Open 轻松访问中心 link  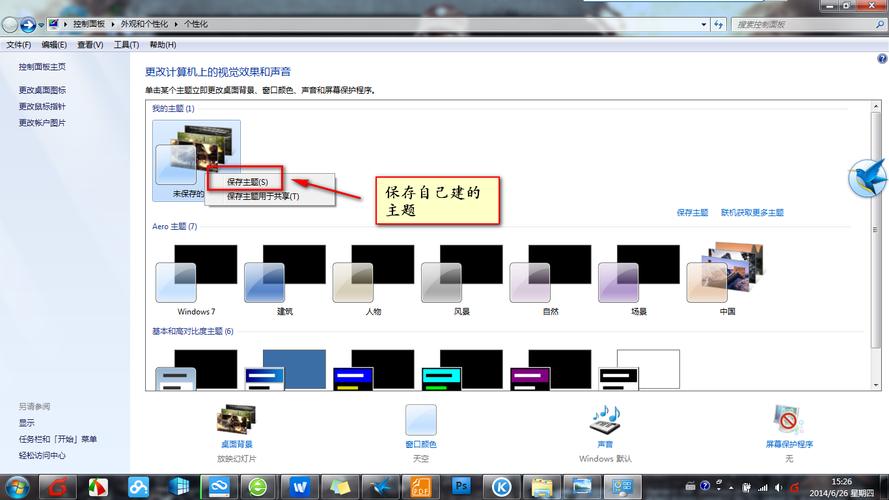pos(42,456)
